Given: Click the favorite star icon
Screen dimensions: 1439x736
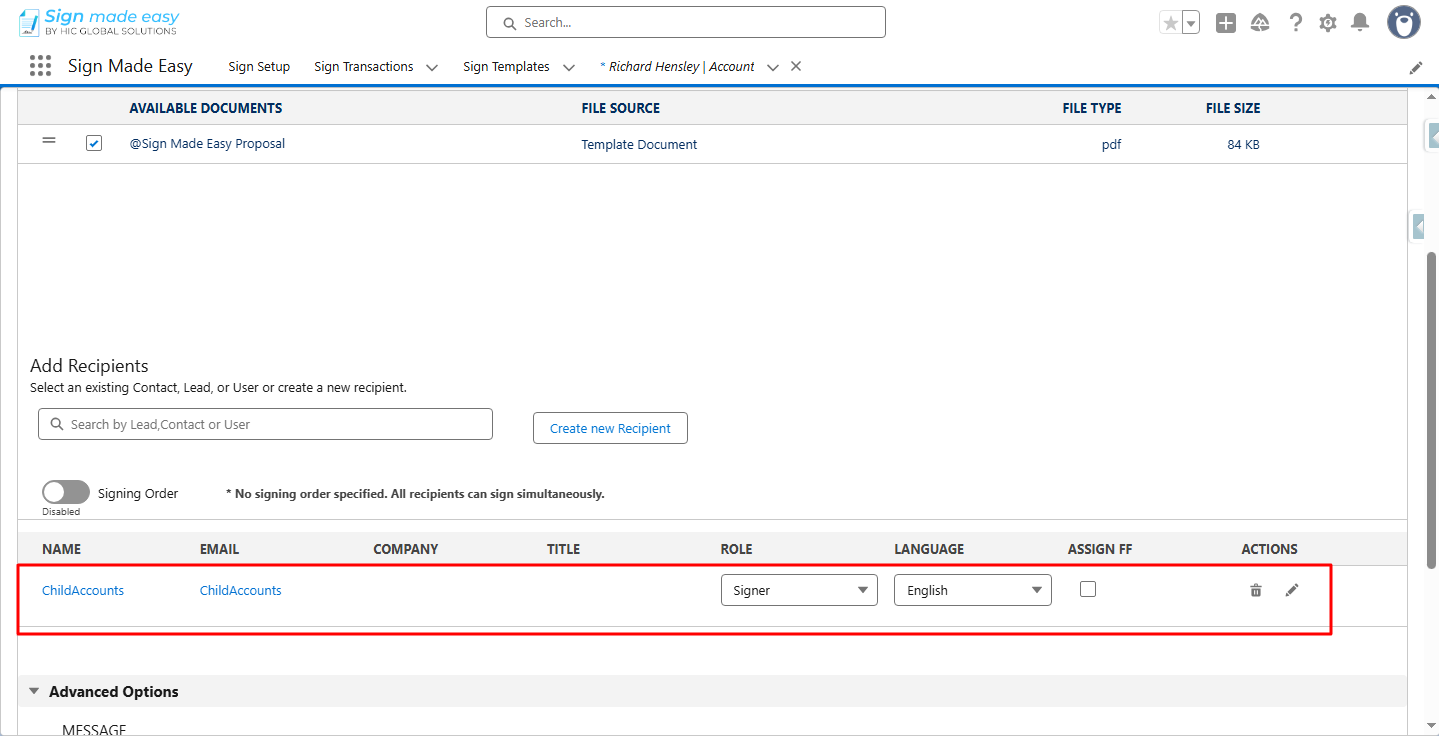Looking at the screenshot, I should click(x=1172, y=20).
